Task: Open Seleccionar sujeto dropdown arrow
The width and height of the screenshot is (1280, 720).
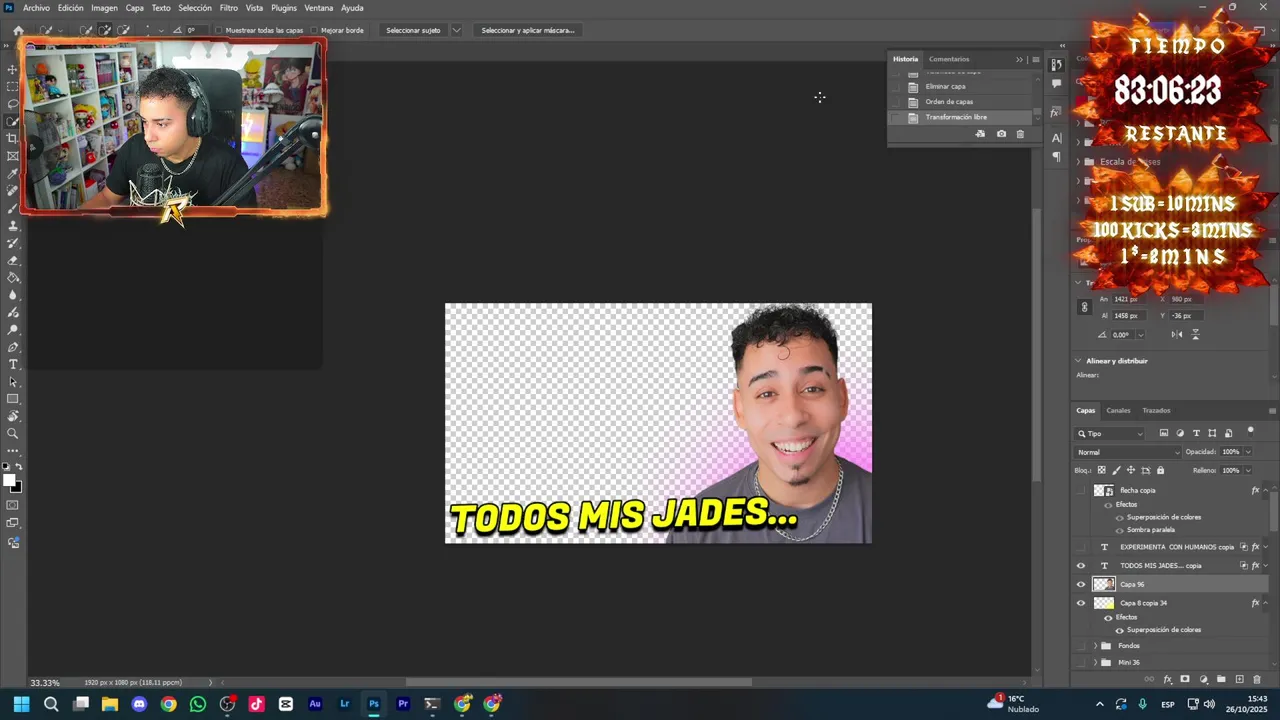Action: [457, 30]
